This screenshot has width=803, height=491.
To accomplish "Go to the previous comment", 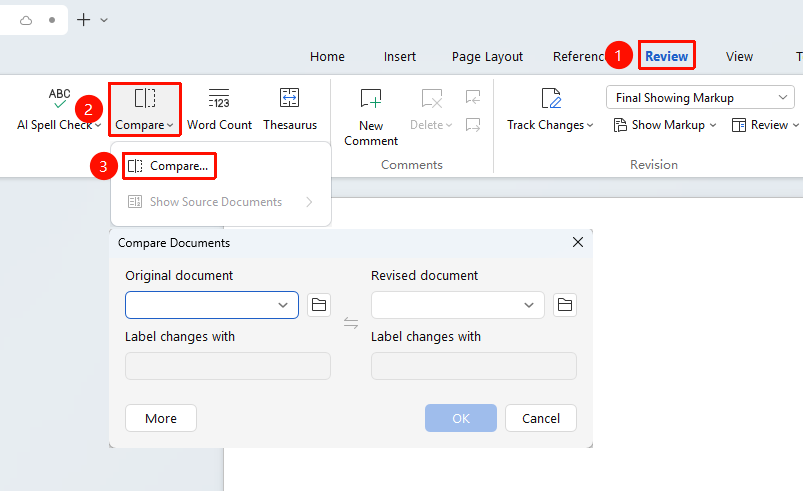I will point(473,97).
